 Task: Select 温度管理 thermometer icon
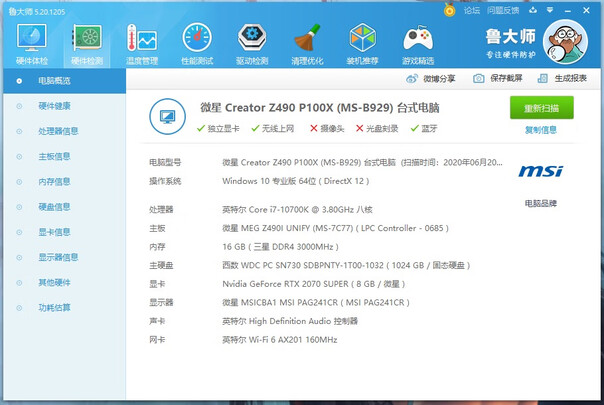[141, 42]
